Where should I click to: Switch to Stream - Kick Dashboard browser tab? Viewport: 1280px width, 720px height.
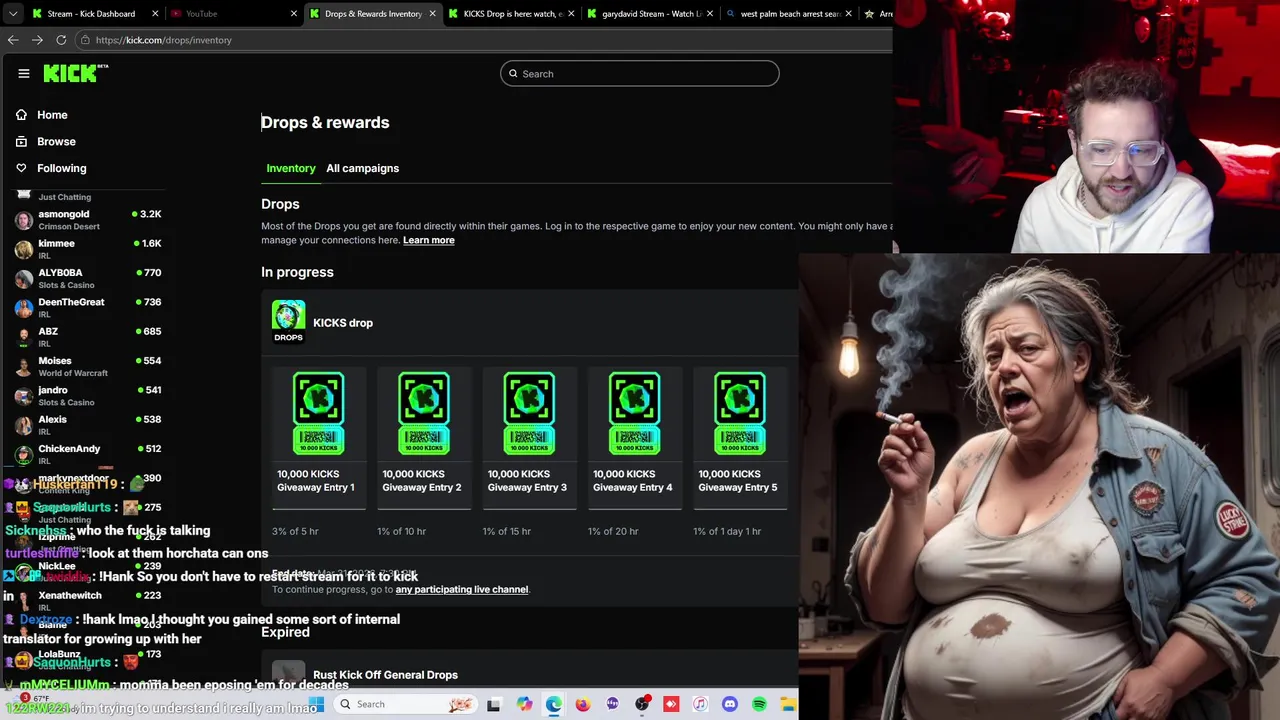(x=92, y=14)
